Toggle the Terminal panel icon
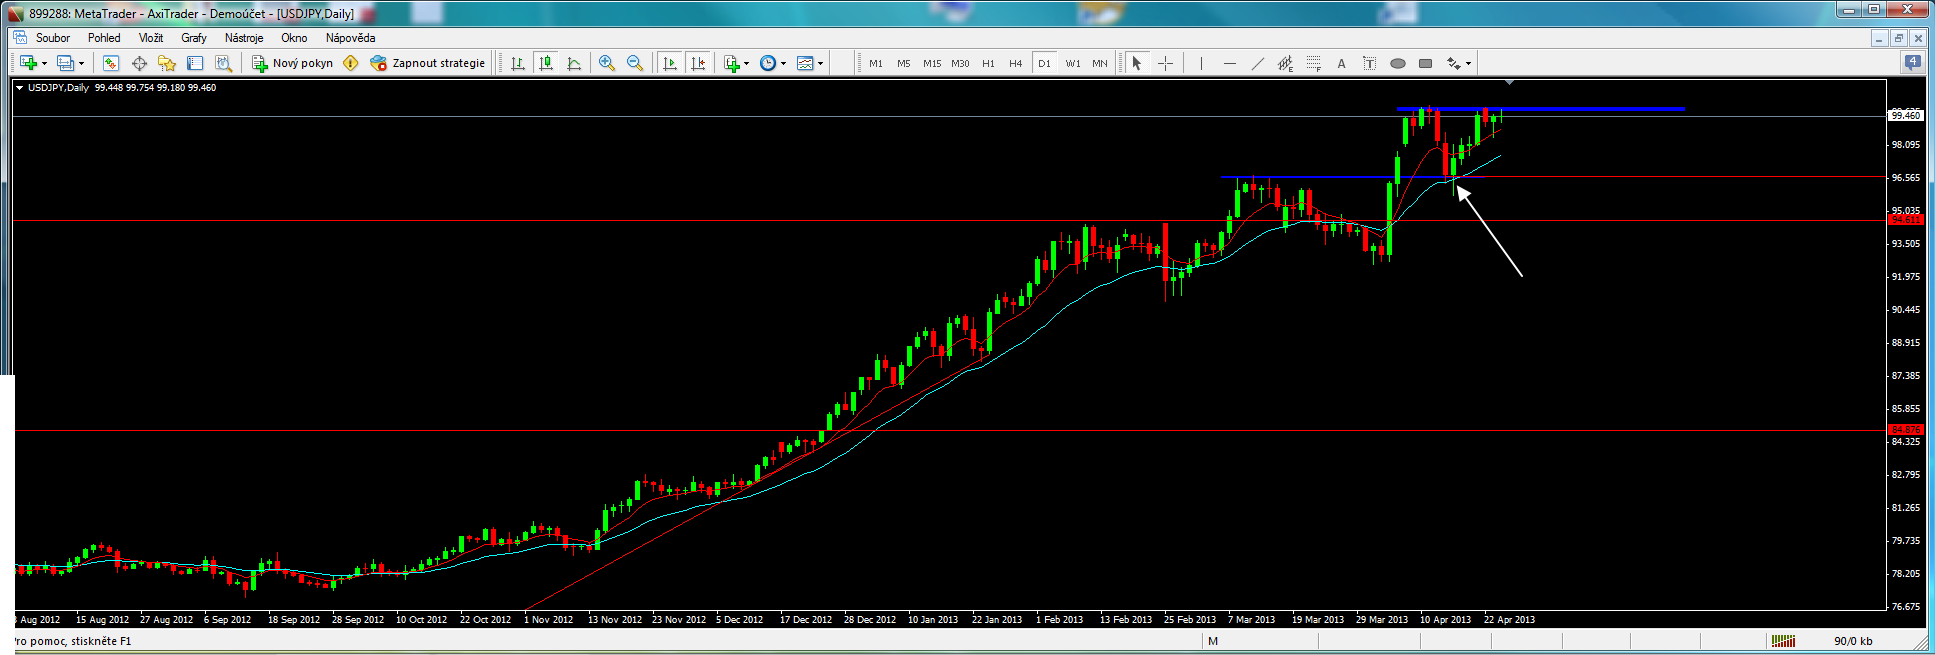This screenshot has width=1935, height=655. click(x=195, y=63)
